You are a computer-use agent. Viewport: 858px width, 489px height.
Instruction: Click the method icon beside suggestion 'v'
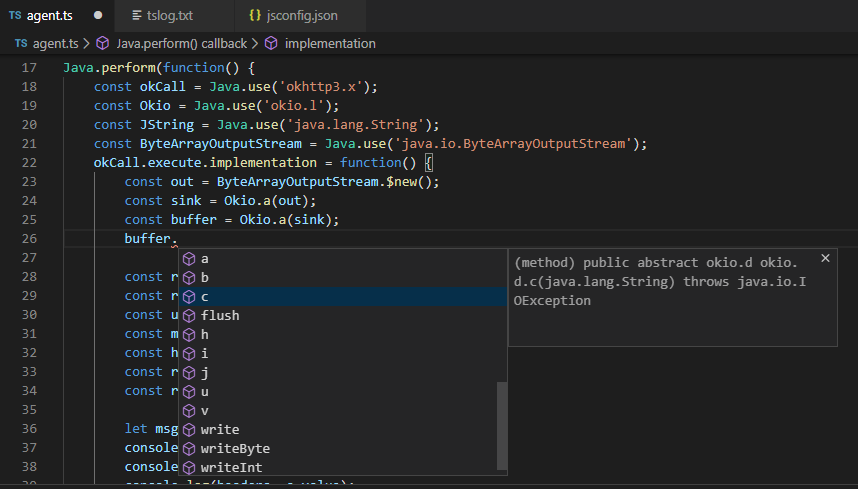point(189,410)
